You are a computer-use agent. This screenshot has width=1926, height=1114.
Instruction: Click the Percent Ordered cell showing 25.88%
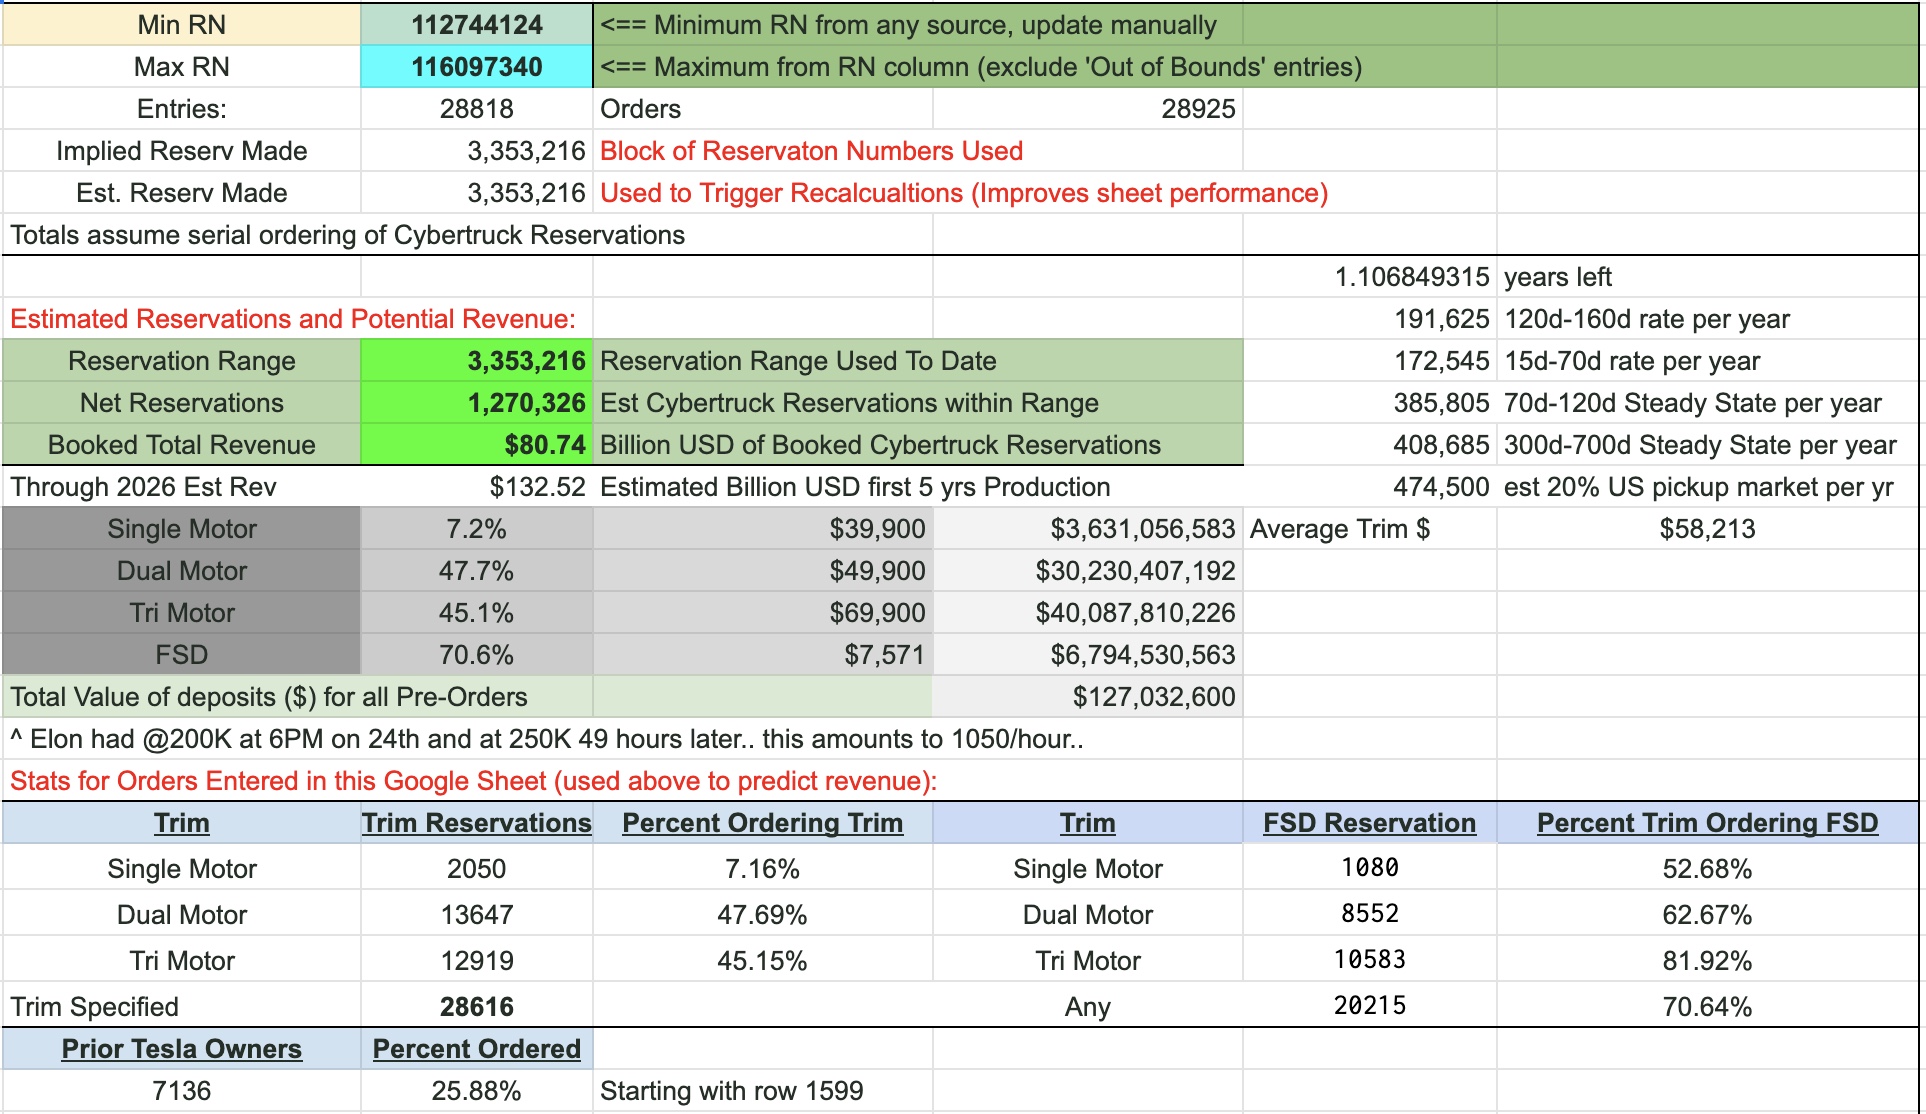pyautogui.click(x=475, y=1091)
